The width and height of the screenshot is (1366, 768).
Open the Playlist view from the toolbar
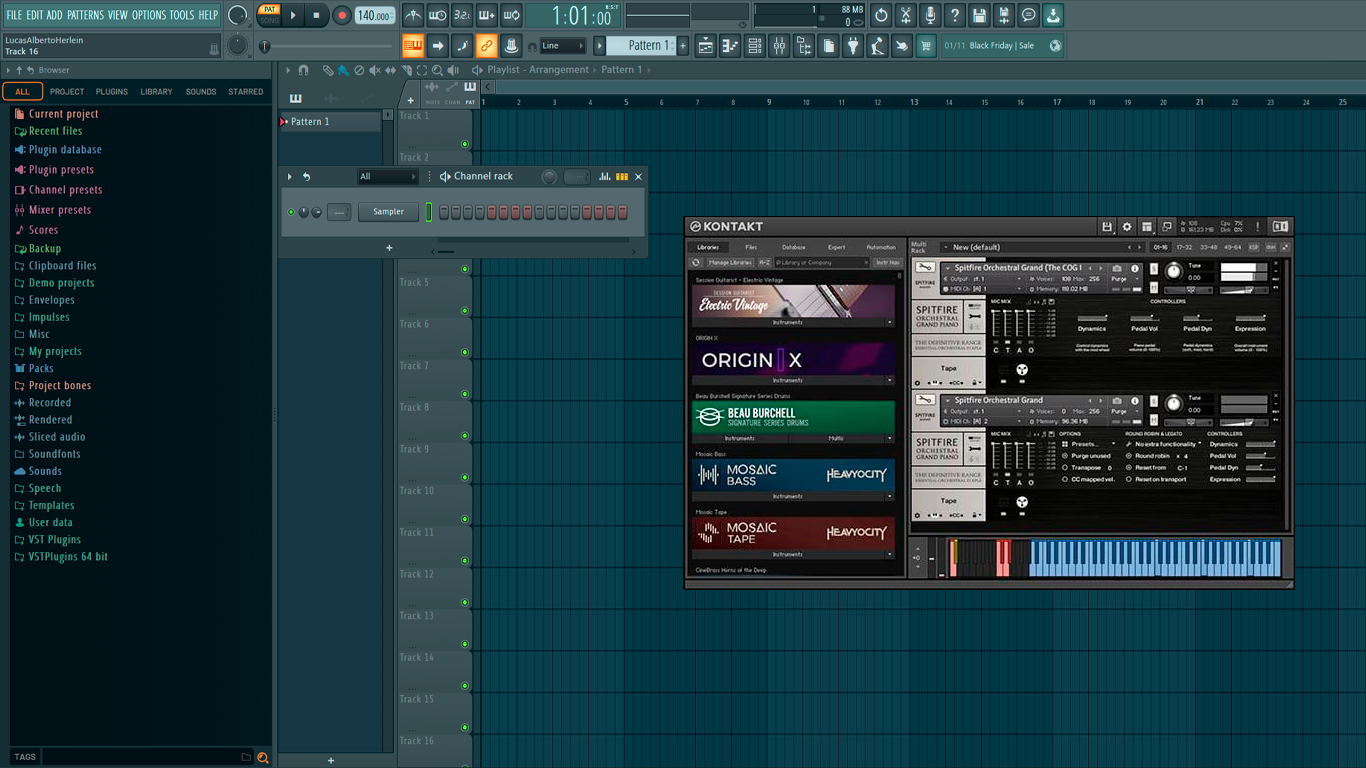(x=706, y=46)
